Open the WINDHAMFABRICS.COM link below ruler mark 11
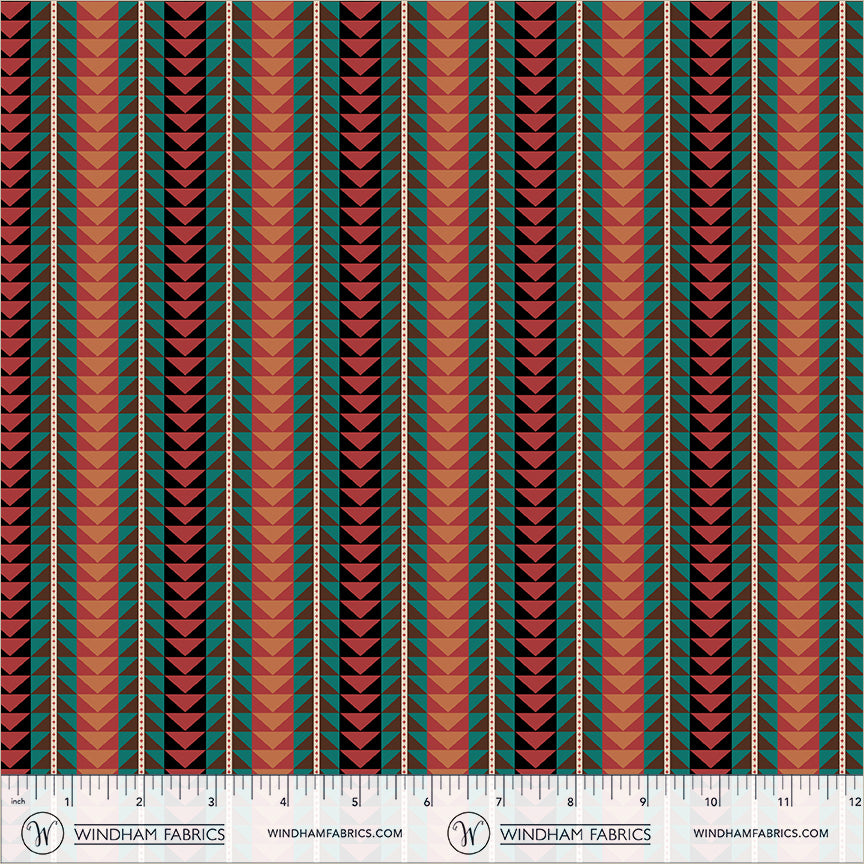This screenshot has width=864, height=864. [x=760, y=834]
